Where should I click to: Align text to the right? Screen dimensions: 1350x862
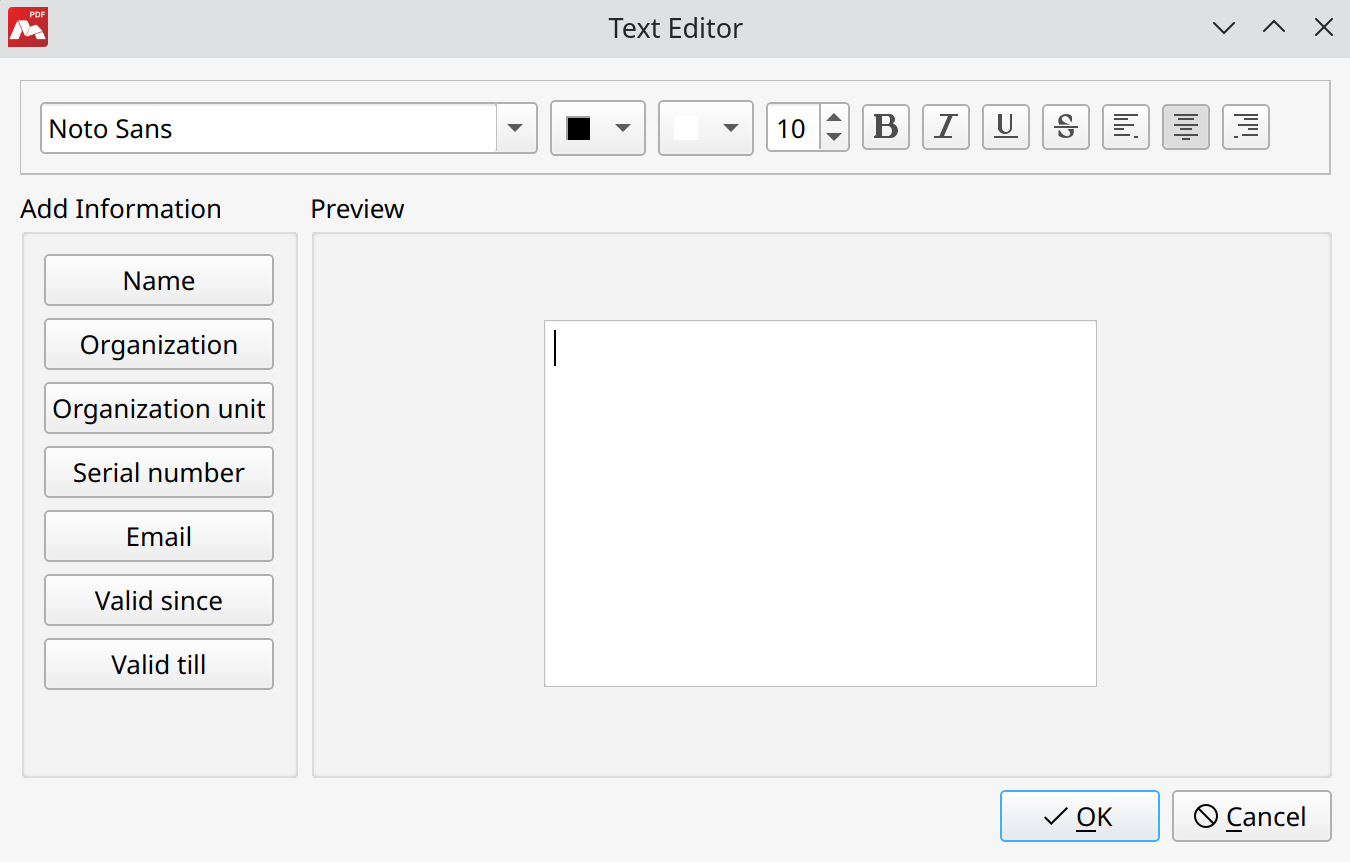[x=1245, y=127]
